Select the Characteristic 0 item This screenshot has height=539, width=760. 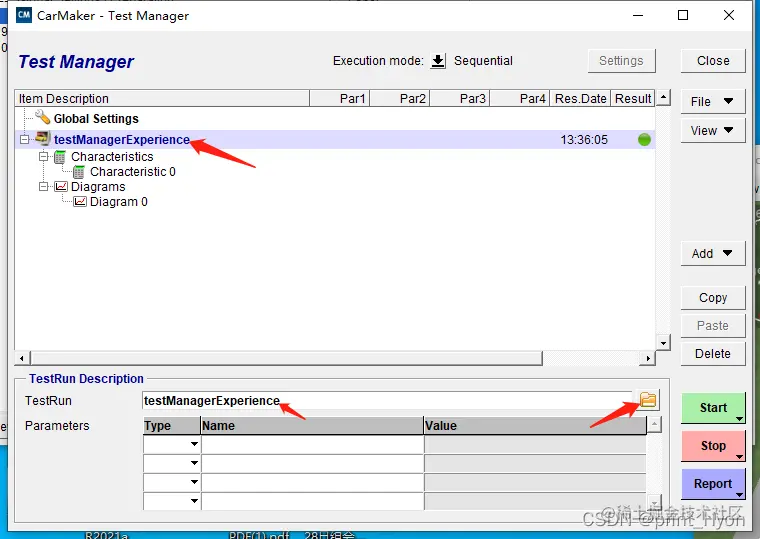(x=133, y=172)
